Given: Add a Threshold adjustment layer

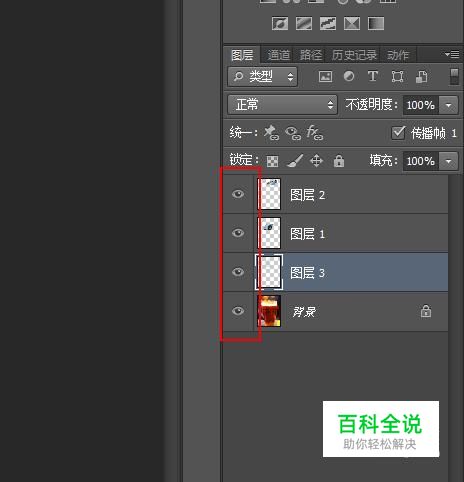Looking at the screenshot, I should click(328, 24).
